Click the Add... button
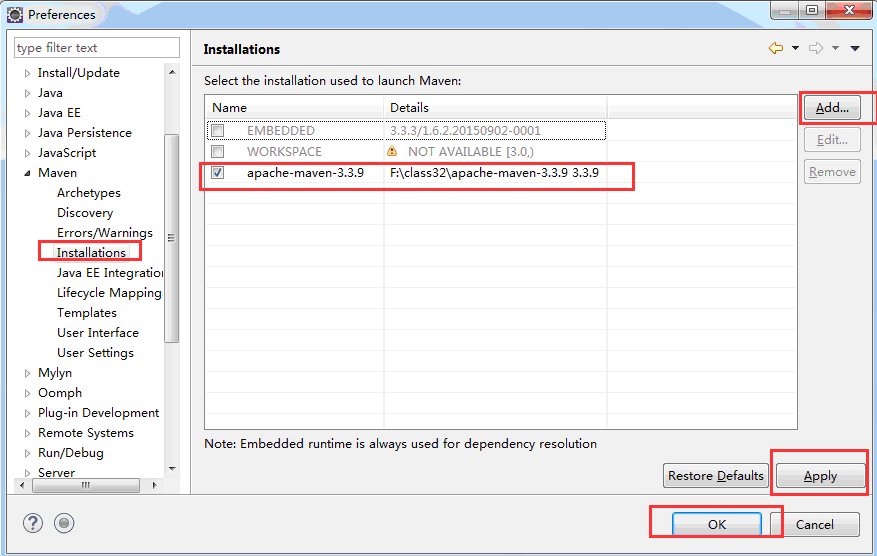The width and height of the screenshot is (877, 556). click(x=832, y=107)
